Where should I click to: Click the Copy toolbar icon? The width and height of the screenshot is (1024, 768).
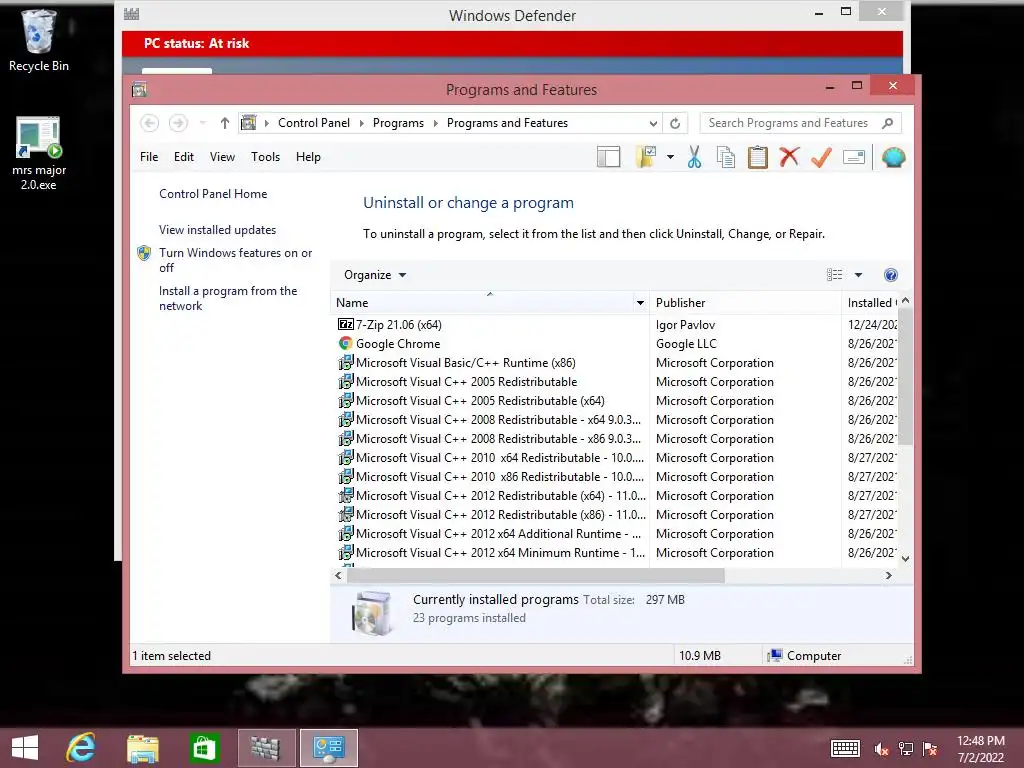pyautogui.click(x=726, y=157)
